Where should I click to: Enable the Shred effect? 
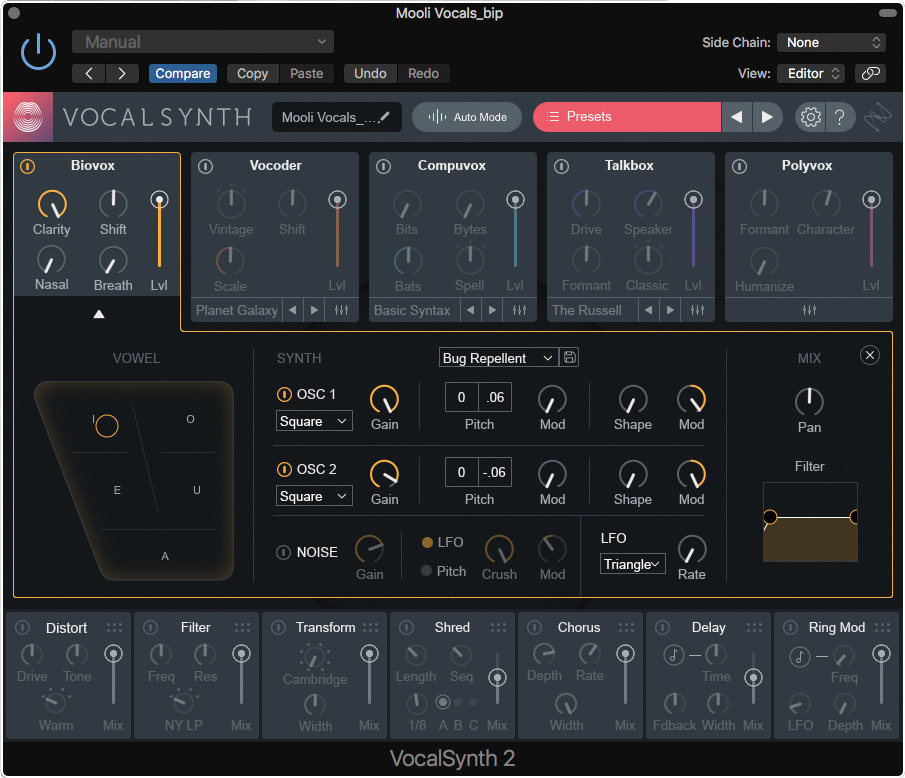pos(406,627)
